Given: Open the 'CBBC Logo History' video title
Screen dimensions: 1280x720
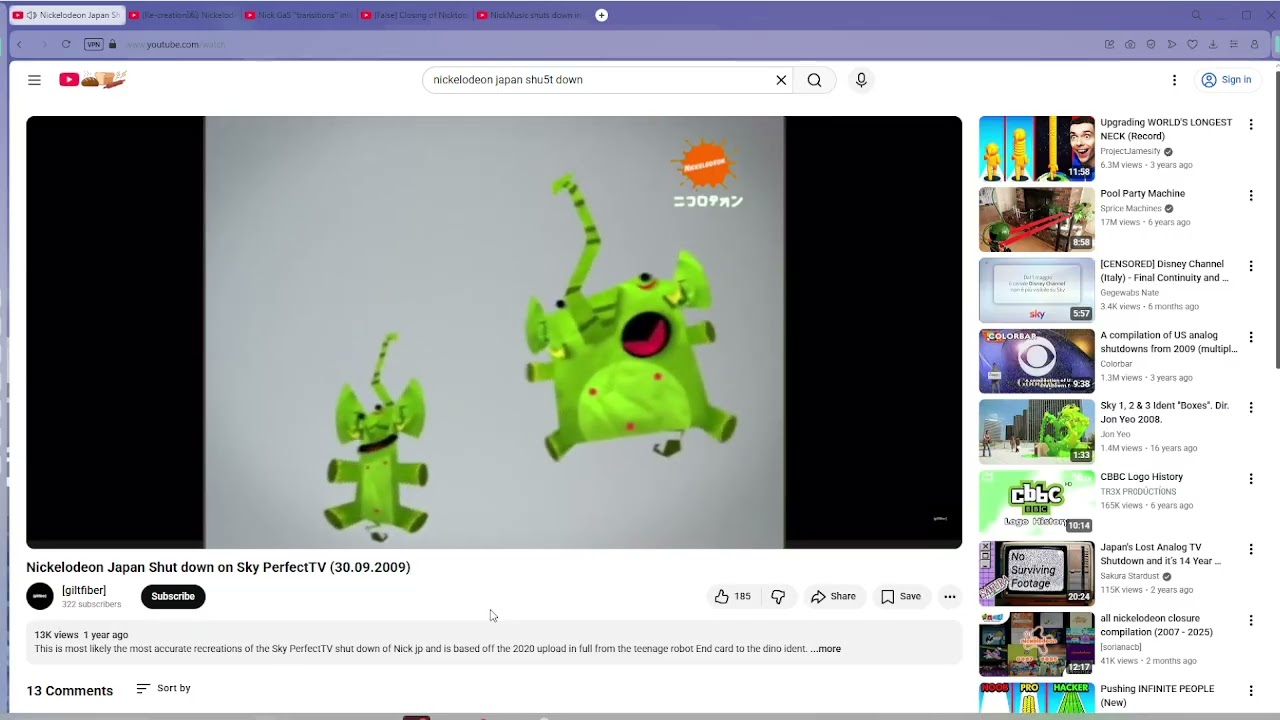Looking at the screenshot, I should point(1141,477).
